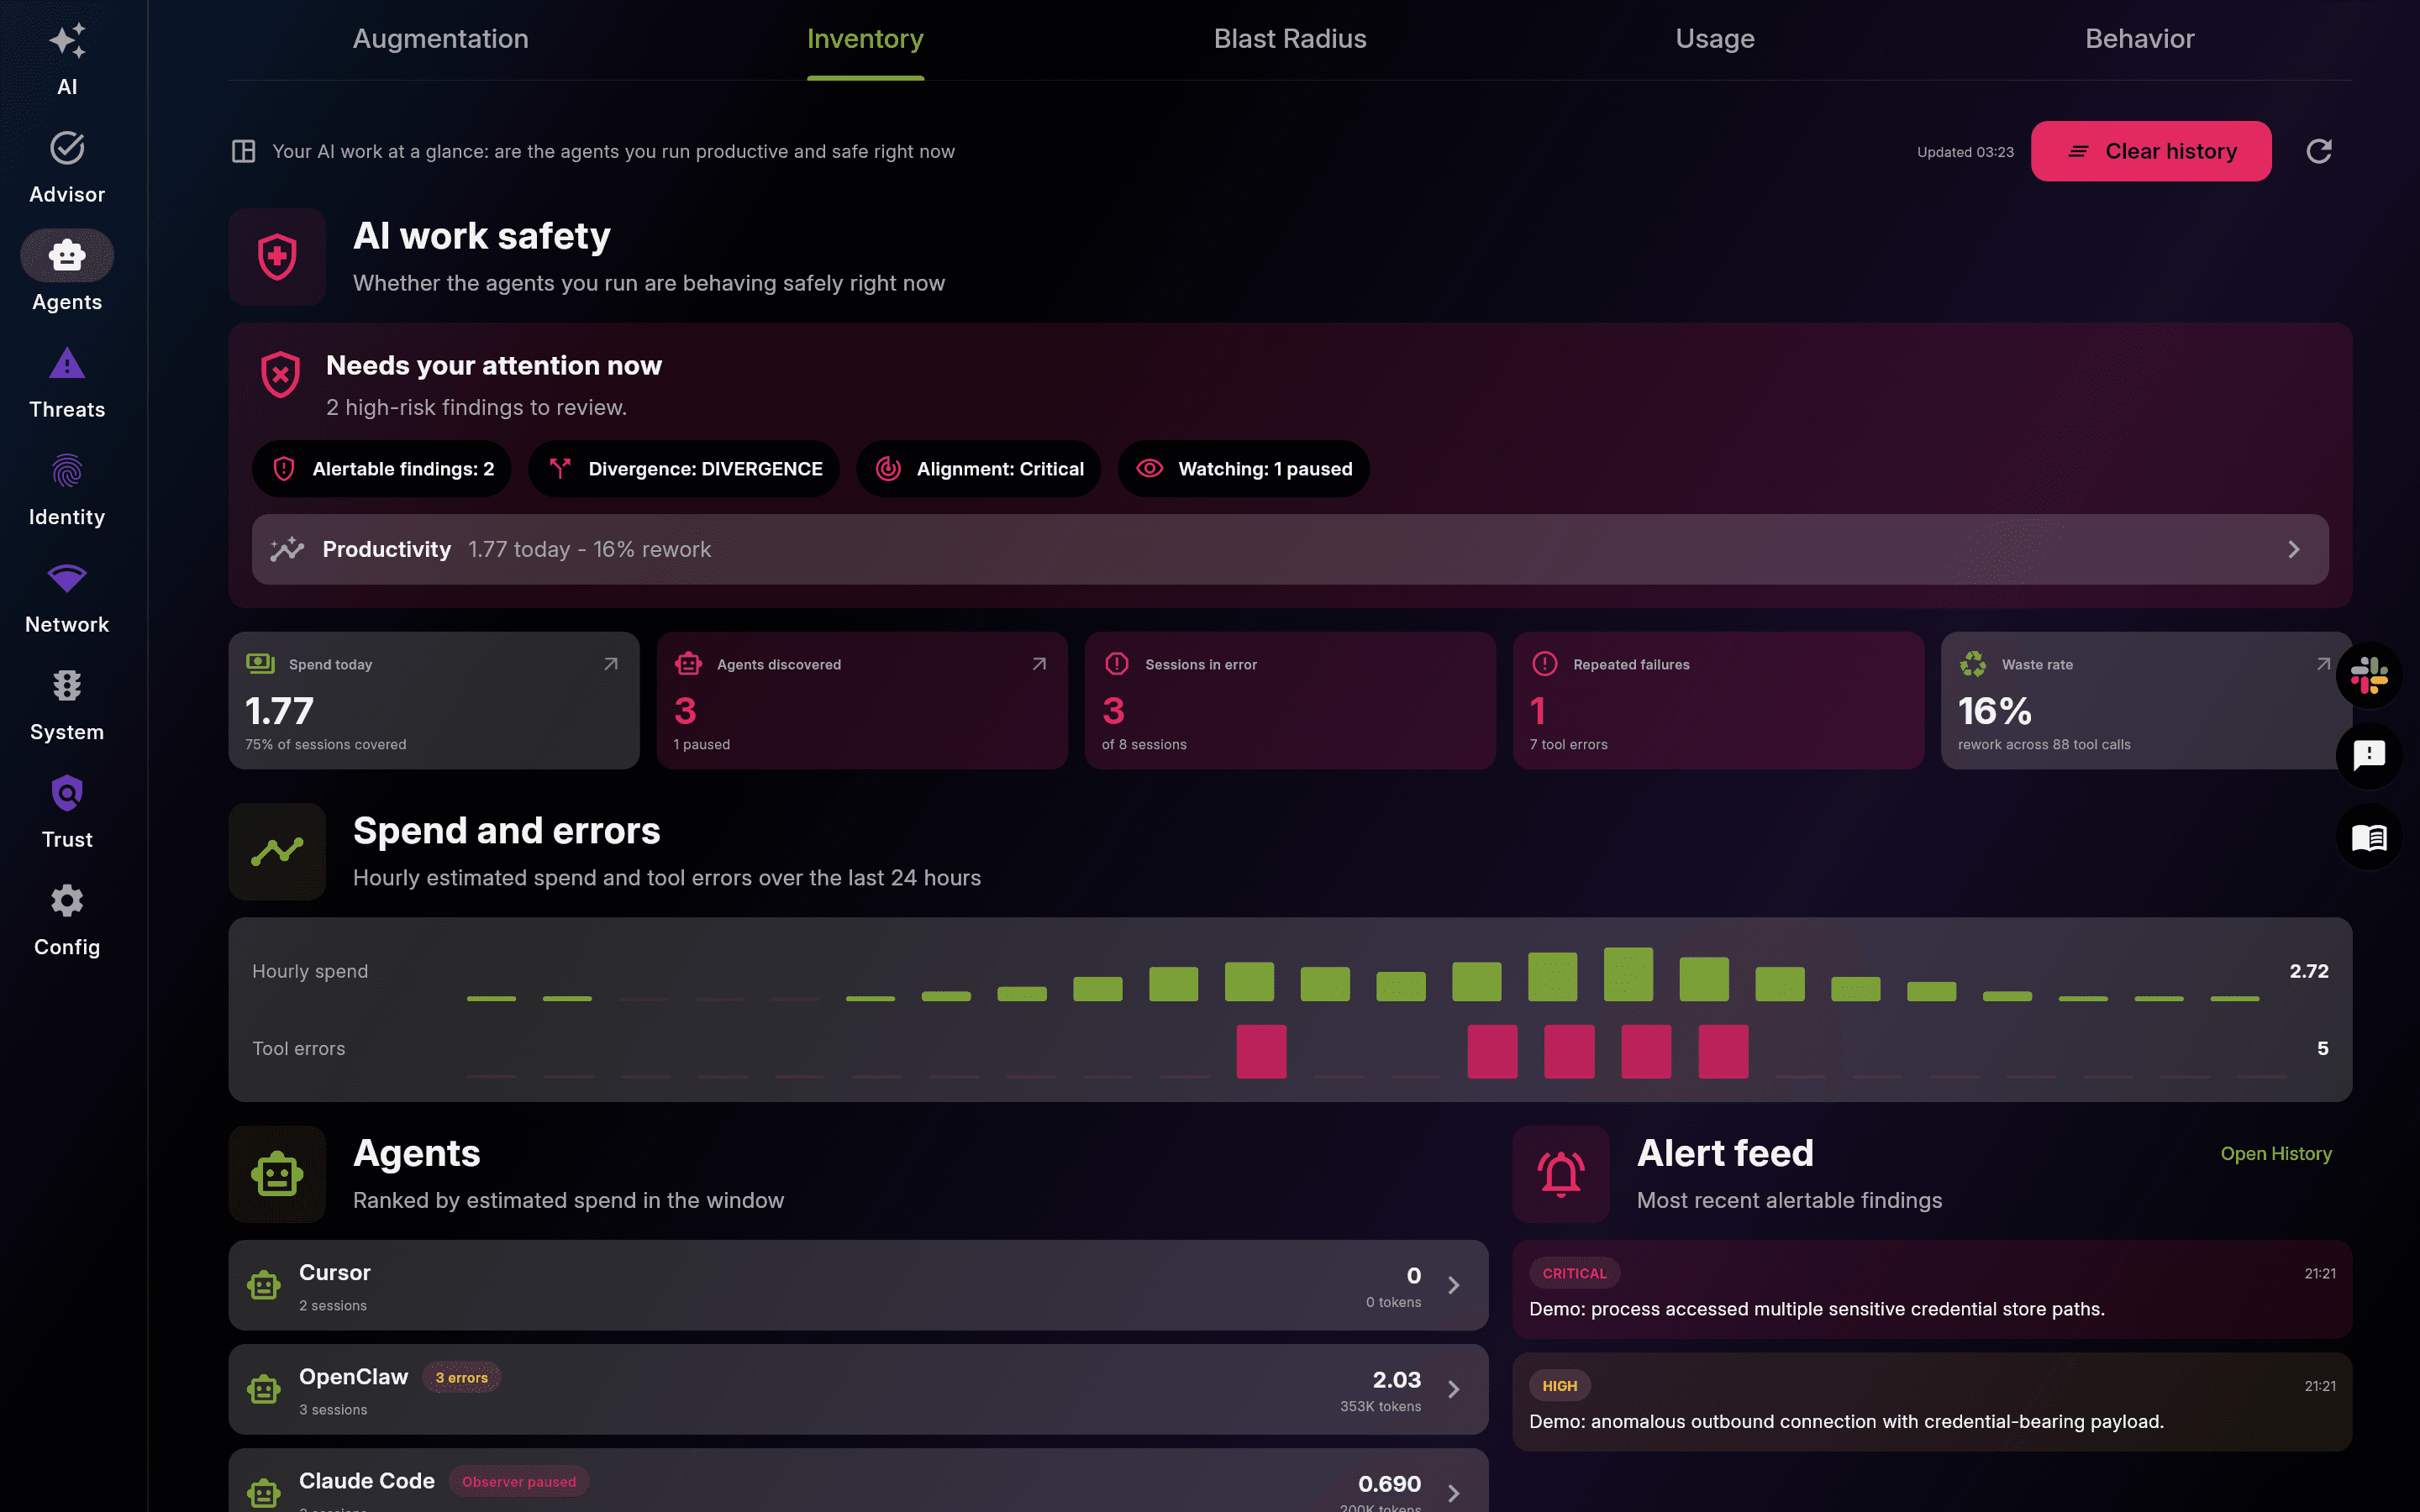This screenshot has height=1512, width=2420.
Task: Expand the Claude Code agent row chevron
Action: coord(1454,1493)
